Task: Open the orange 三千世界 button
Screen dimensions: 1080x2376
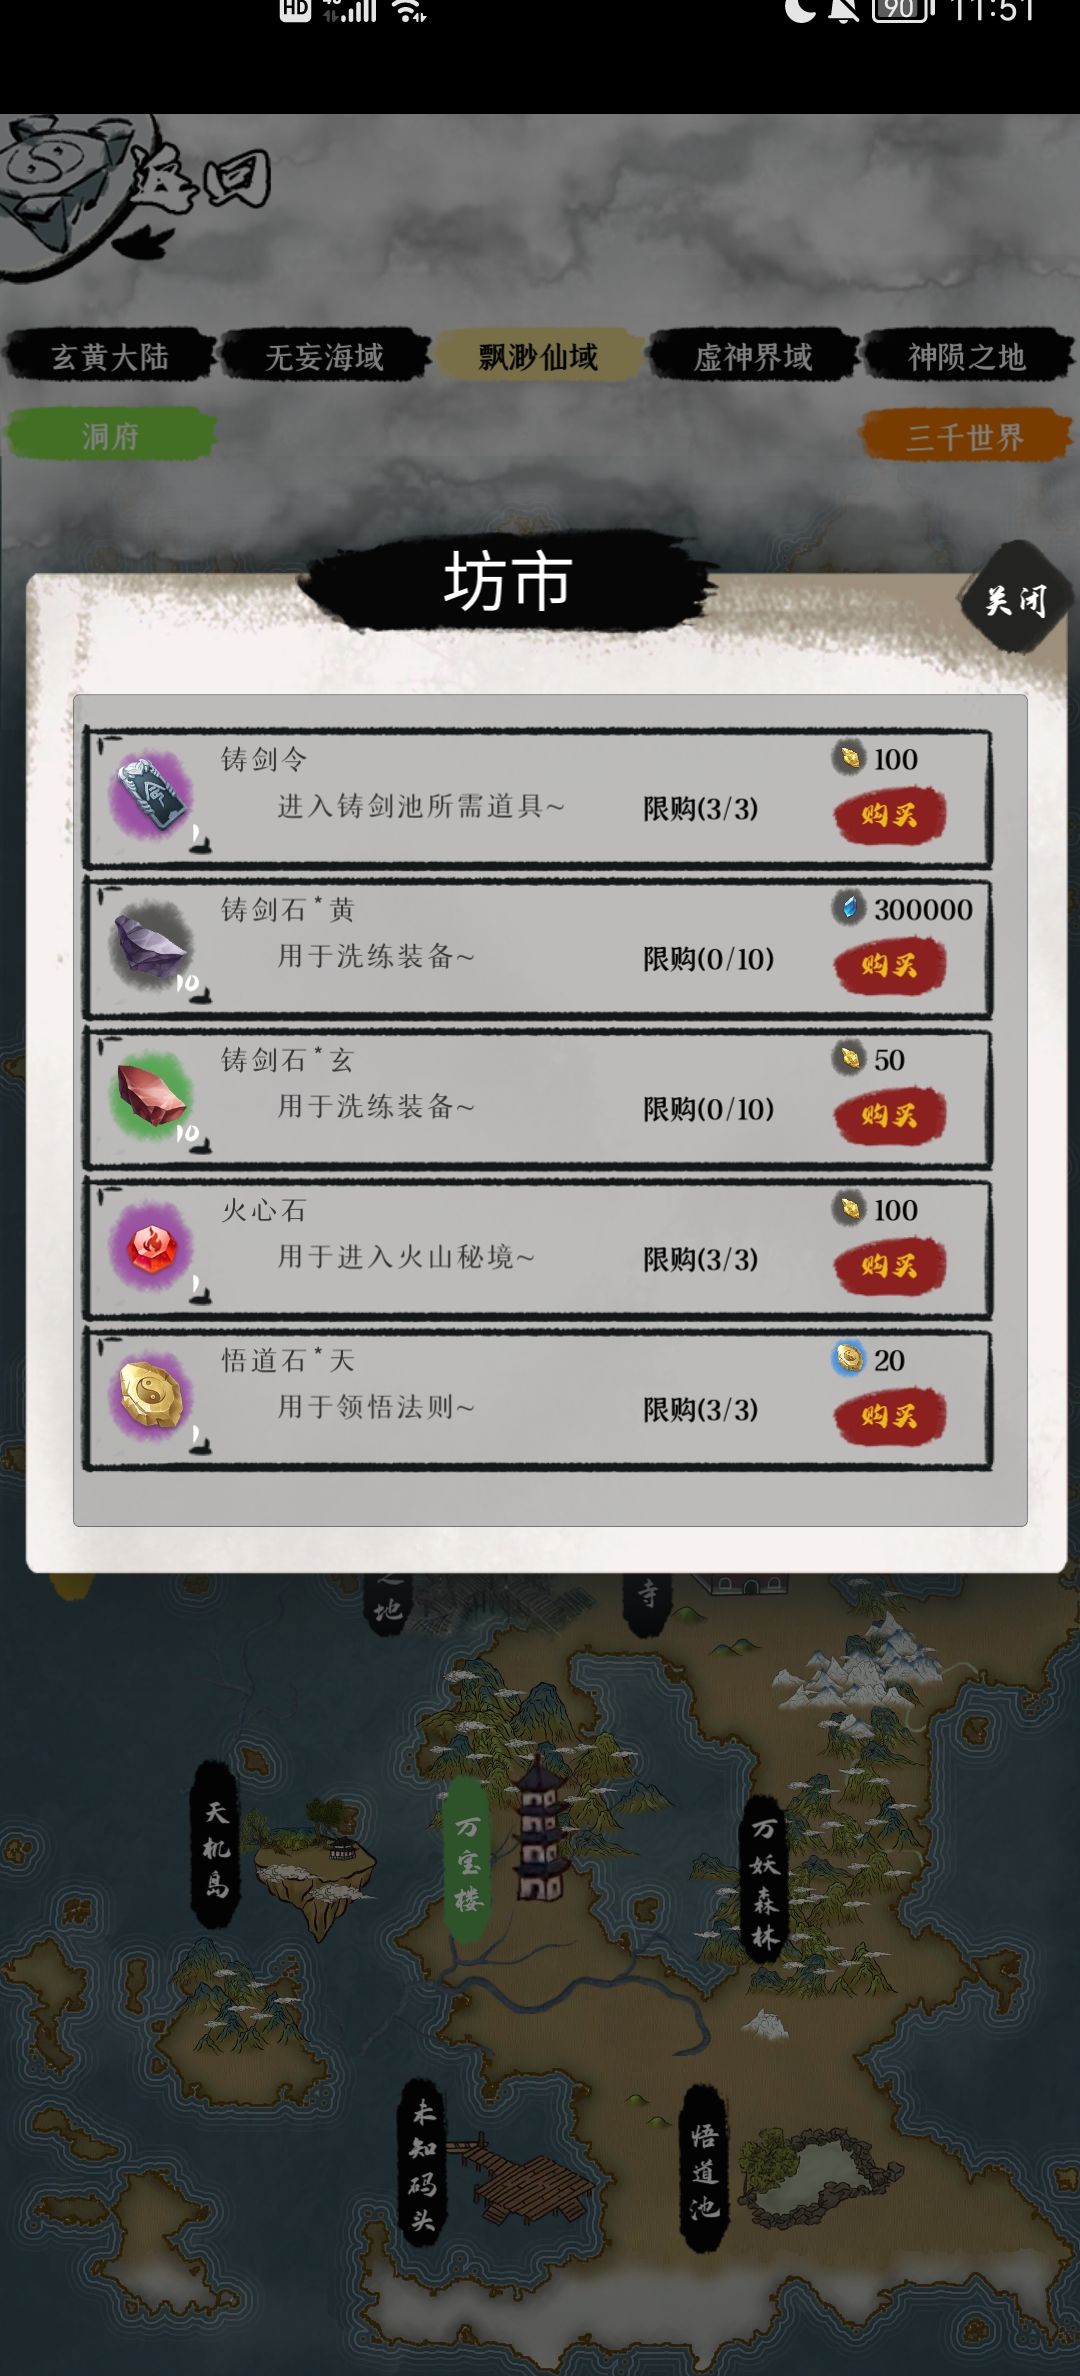Action: 965,436
